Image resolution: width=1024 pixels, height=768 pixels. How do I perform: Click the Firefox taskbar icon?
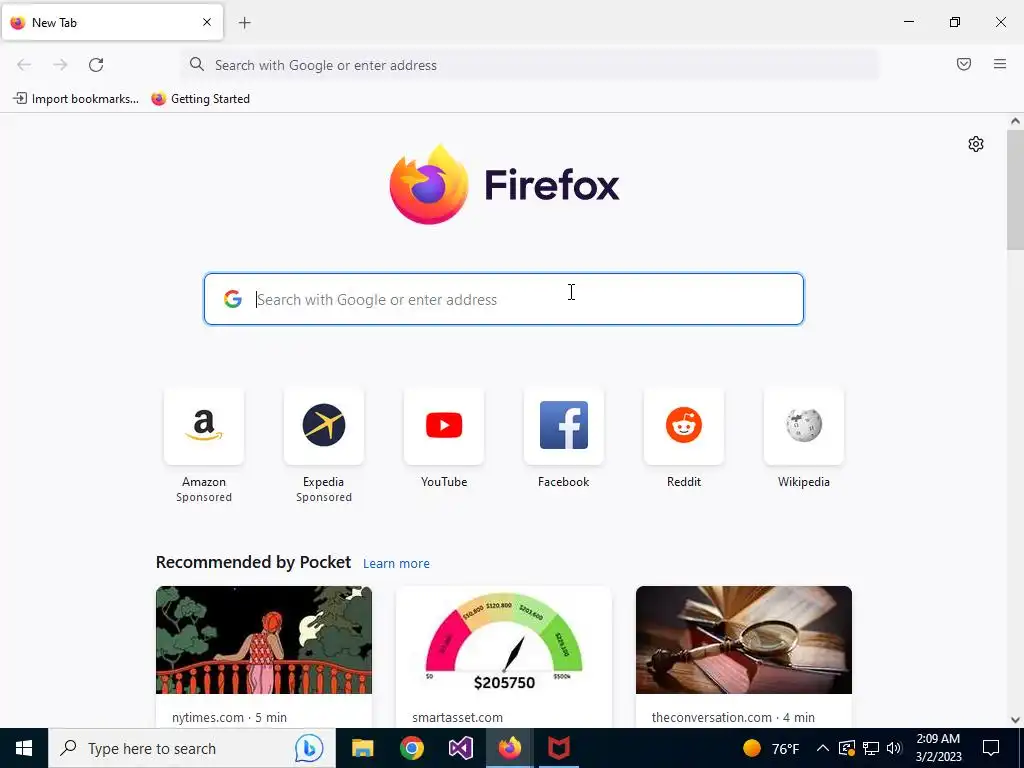tap(509, 748)
